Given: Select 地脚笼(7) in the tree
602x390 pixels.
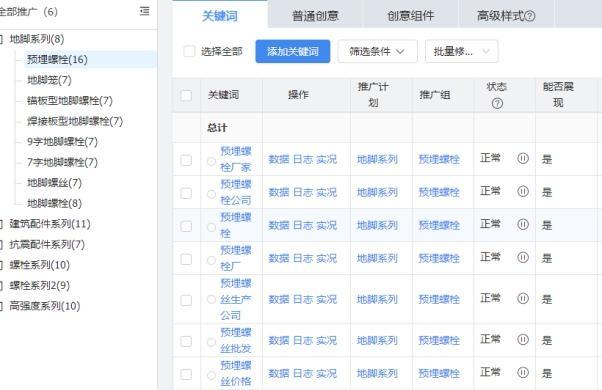Looking at the screenshot, I should [x=49, y=80].
